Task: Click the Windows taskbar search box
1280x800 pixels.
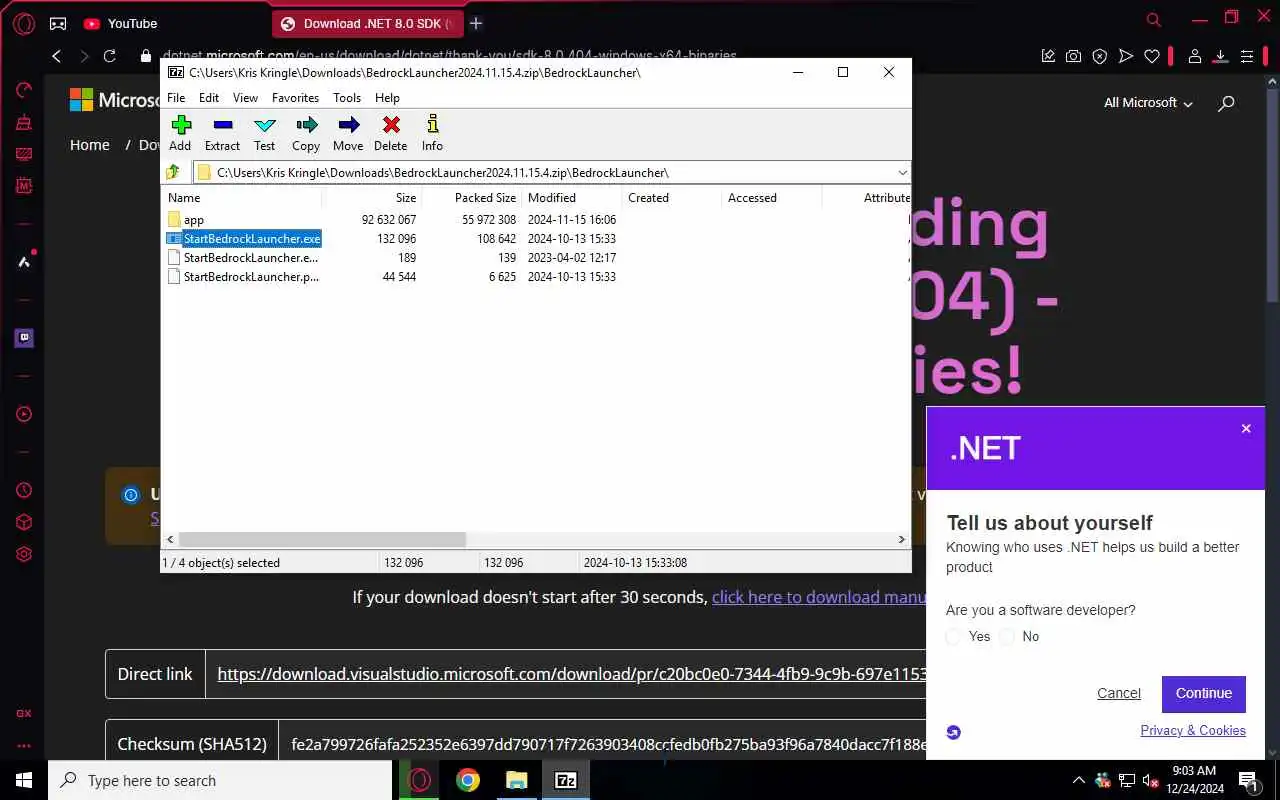Action: pos(220,781)
